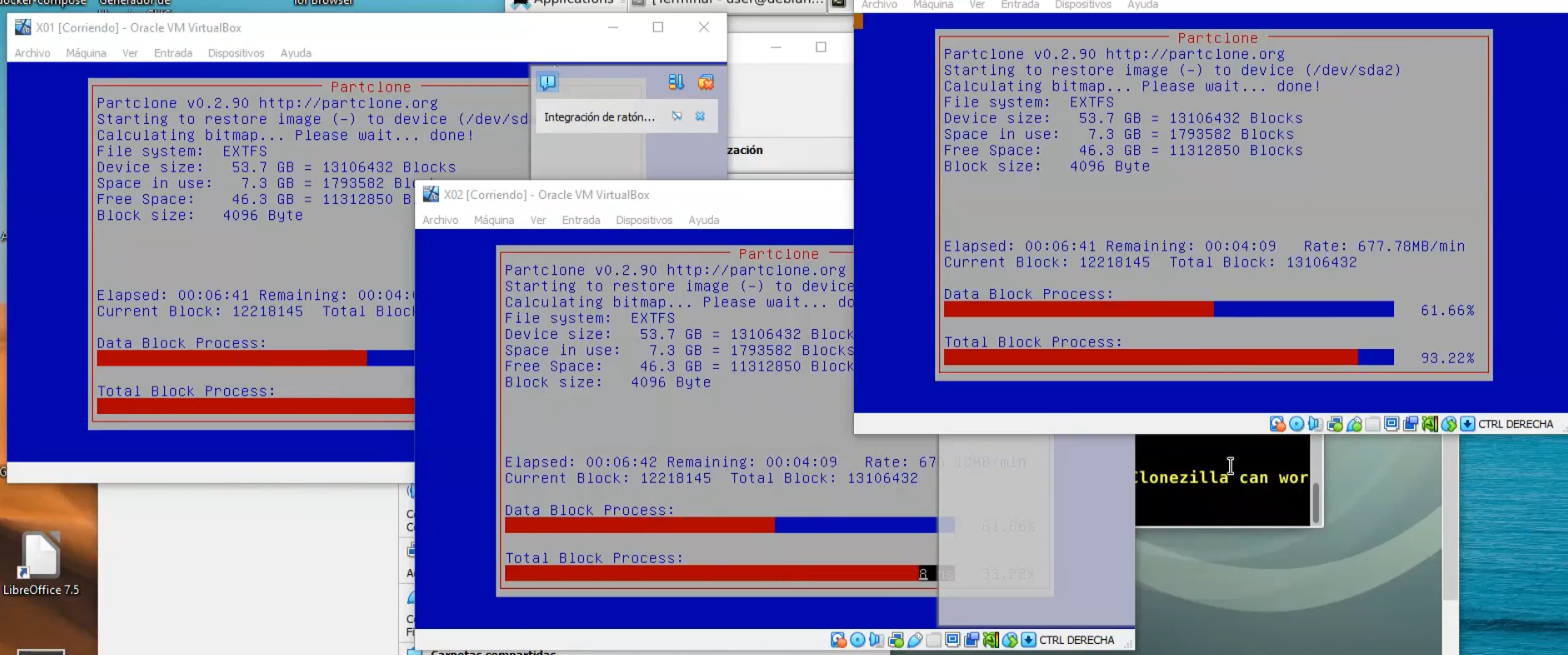Image resolution: width=1568 pixels, height=655 pixels.
Task: Open LibreOffice 7.5 desktop shortcut
Action: [x=41, y=565]
